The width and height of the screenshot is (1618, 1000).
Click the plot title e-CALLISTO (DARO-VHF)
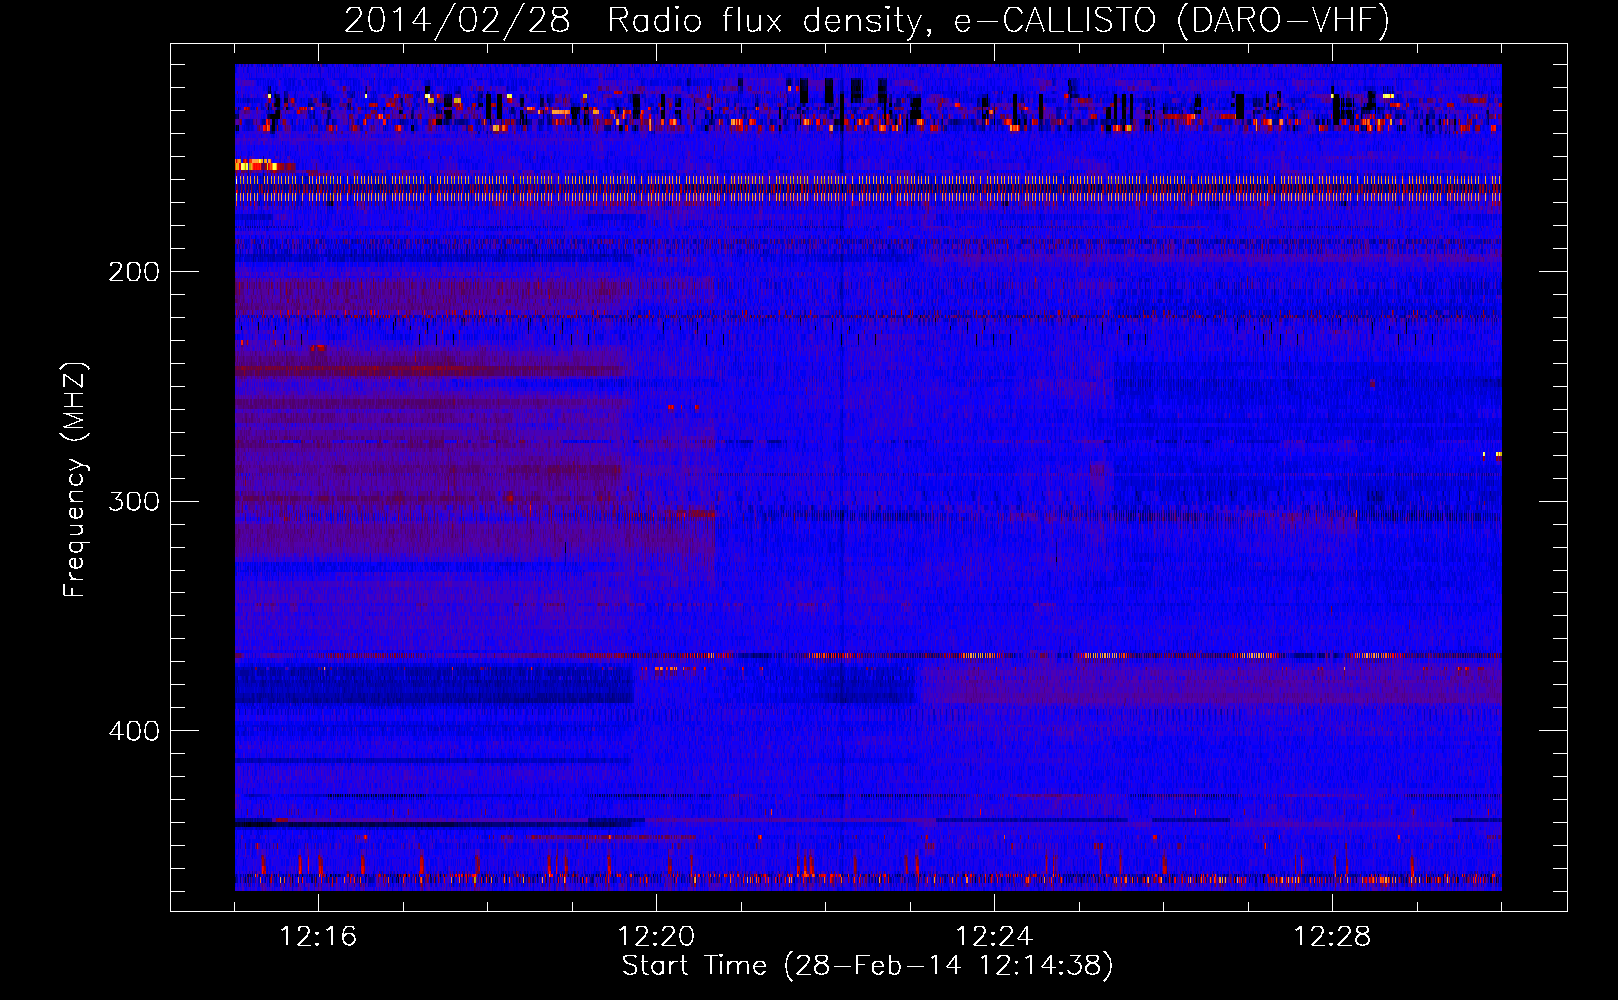click(x=1171, y=20)
